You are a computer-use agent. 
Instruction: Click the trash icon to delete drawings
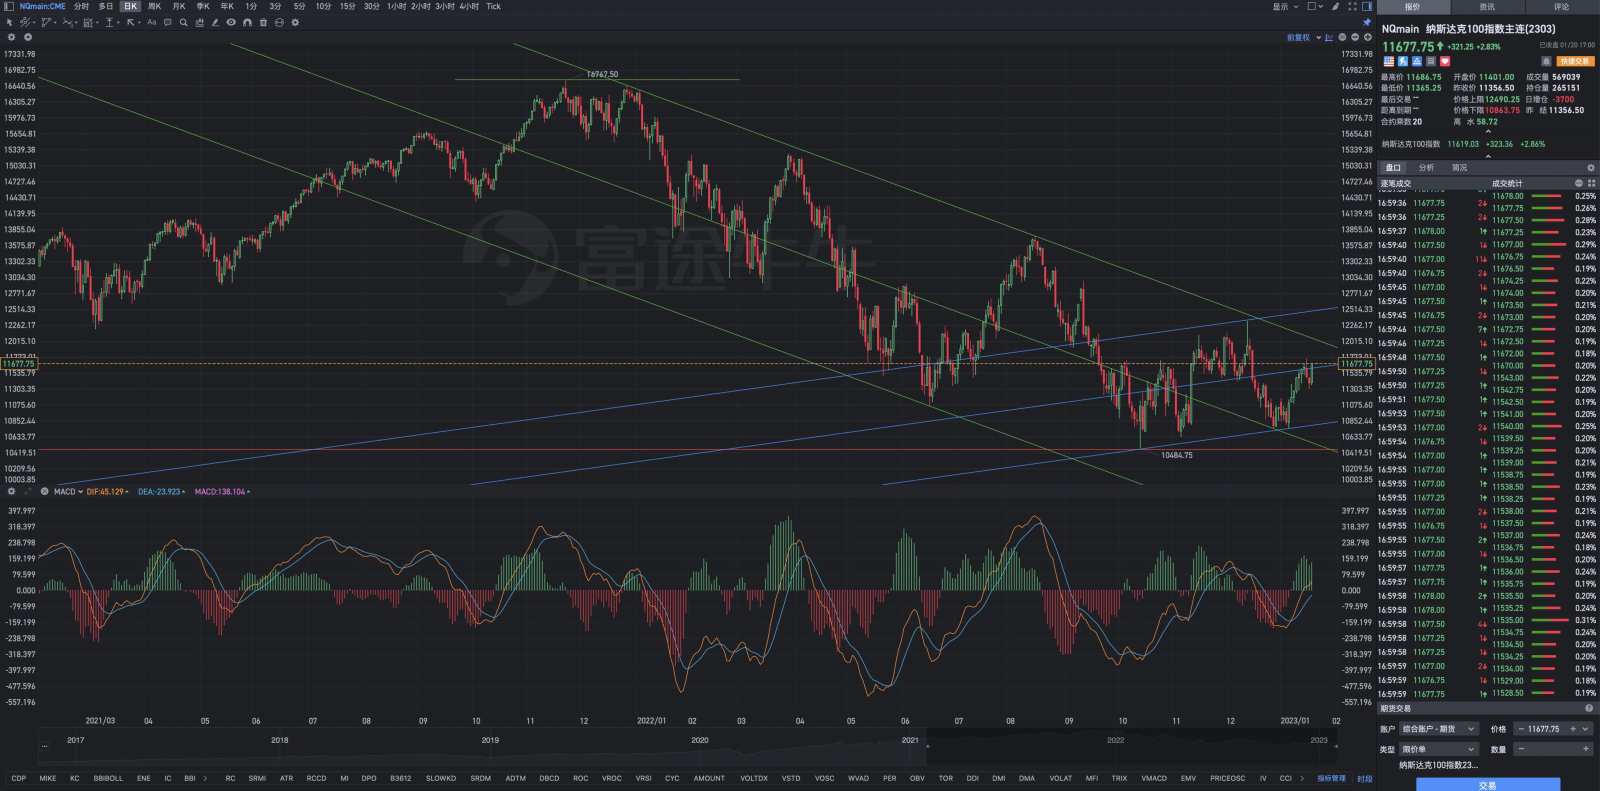263,22
